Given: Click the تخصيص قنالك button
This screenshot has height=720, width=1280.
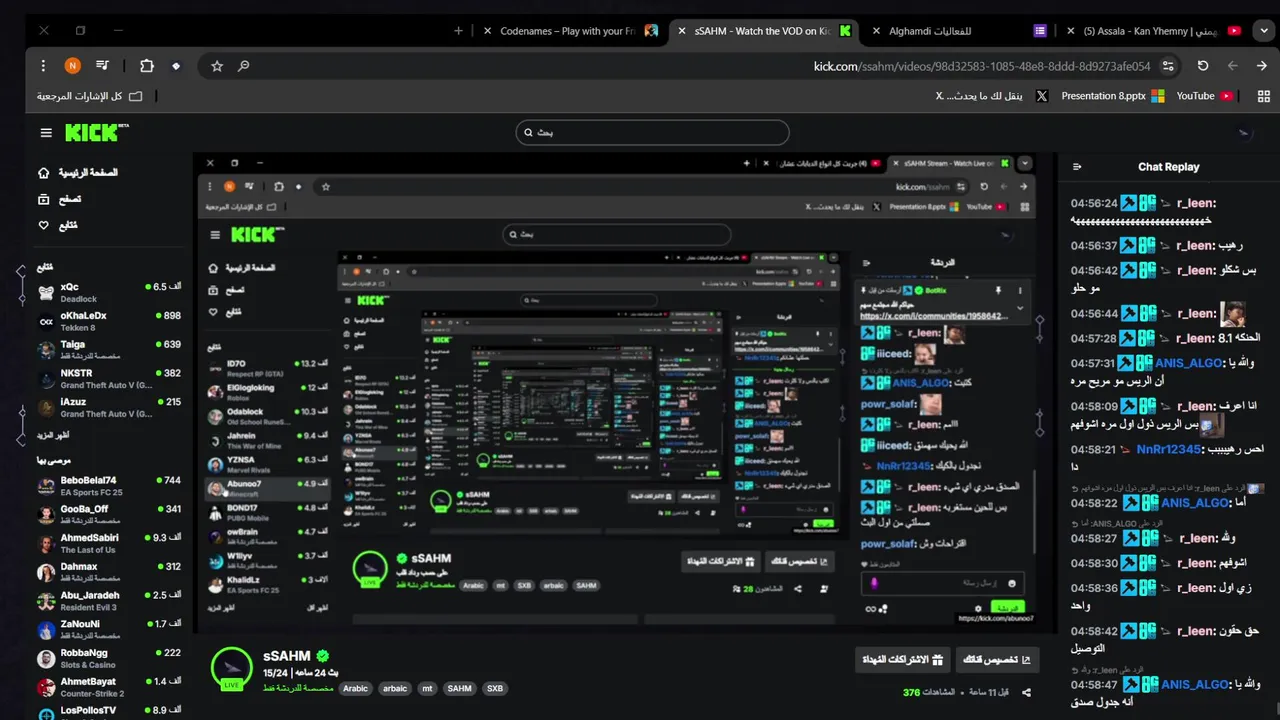Looking at the screenshot, I should pyautogui.click(x=997, y=660).
